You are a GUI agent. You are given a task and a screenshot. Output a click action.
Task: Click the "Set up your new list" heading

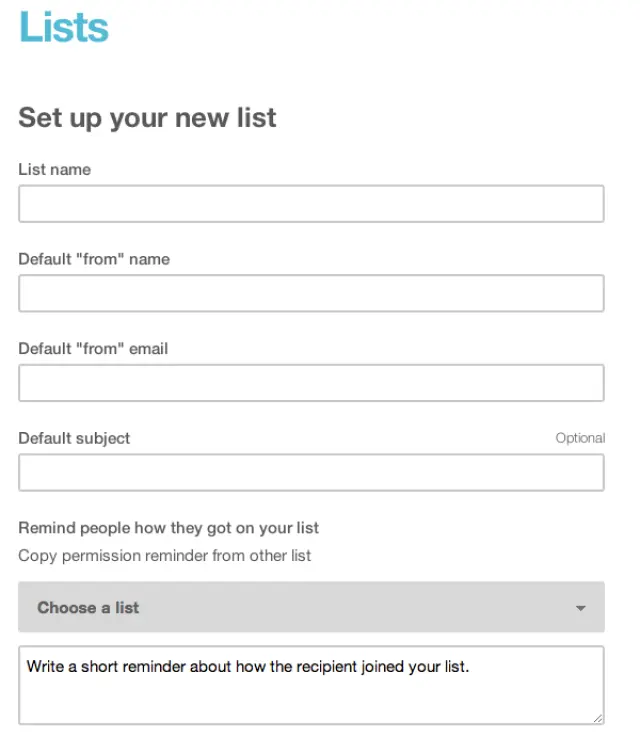tap(147, 118)
